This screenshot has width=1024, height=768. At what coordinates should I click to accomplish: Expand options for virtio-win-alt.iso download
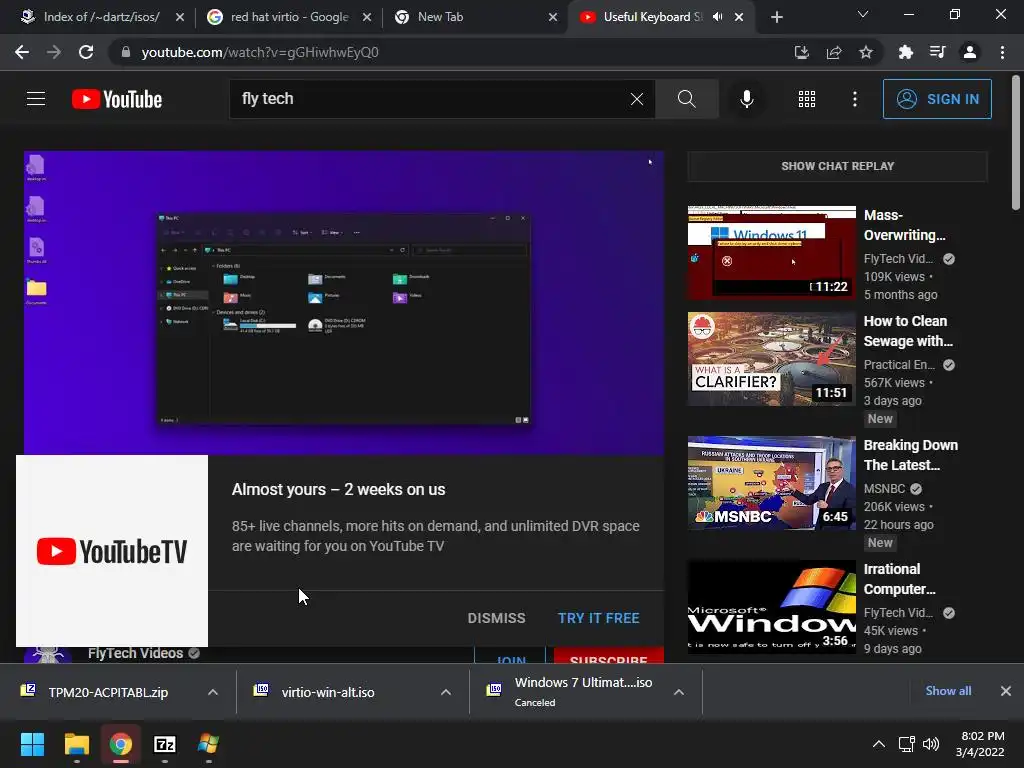click(x=446, y=692)
